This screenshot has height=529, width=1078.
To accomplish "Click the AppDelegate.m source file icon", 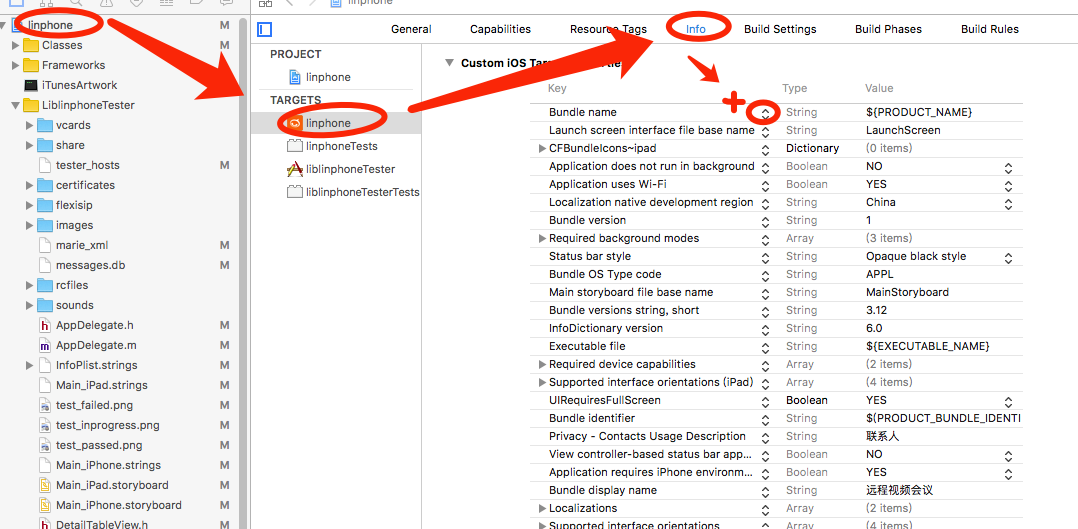I will point(45,345).
